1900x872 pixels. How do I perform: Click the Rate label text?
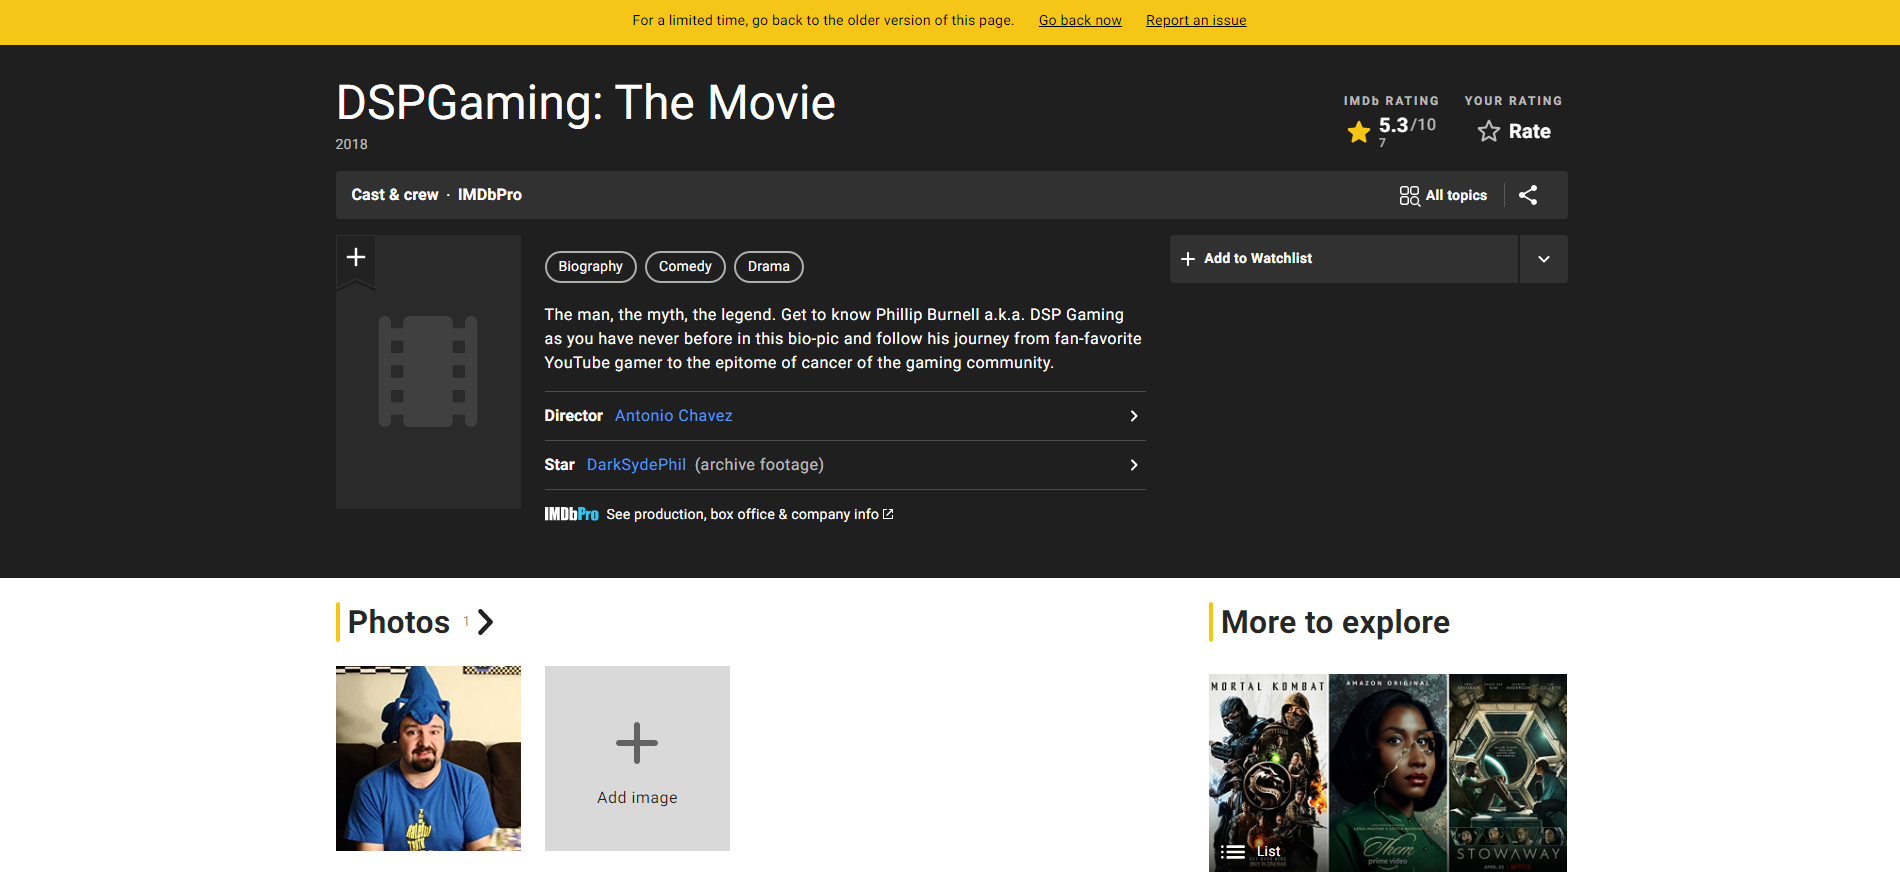[1530, 131]
